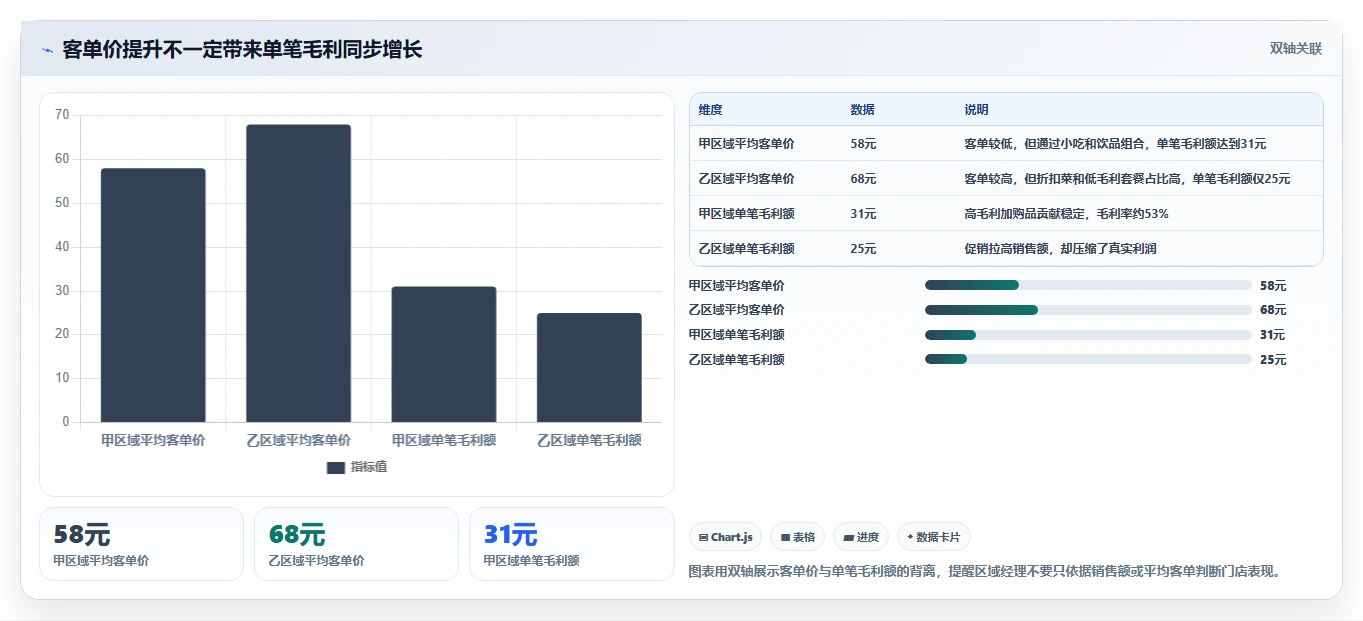Click the 甲区域平均客单价 progress bar

coord(1088,285)
